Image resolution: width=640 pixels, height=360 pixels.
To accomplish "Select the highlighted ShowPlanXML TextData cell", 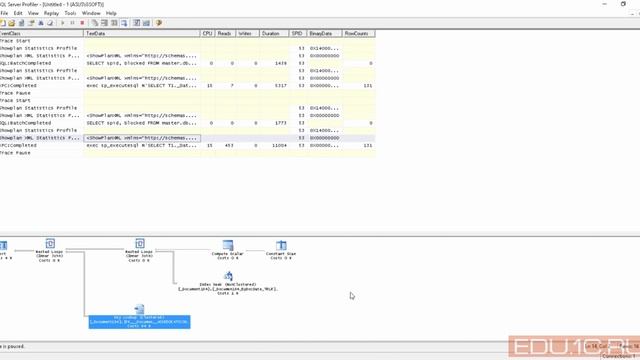I will 142,138.
